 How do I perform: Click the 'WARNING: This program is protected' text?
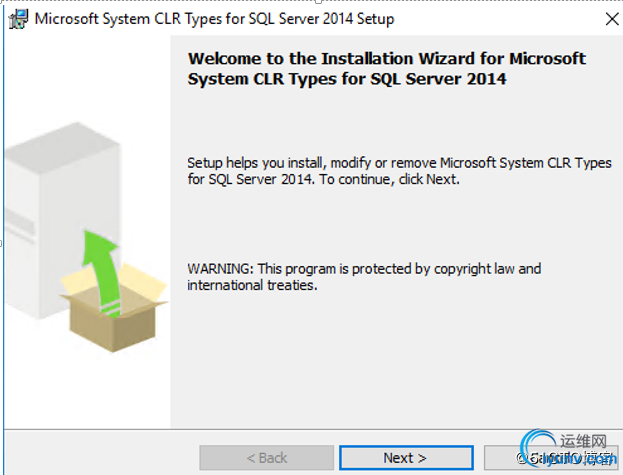364,277
